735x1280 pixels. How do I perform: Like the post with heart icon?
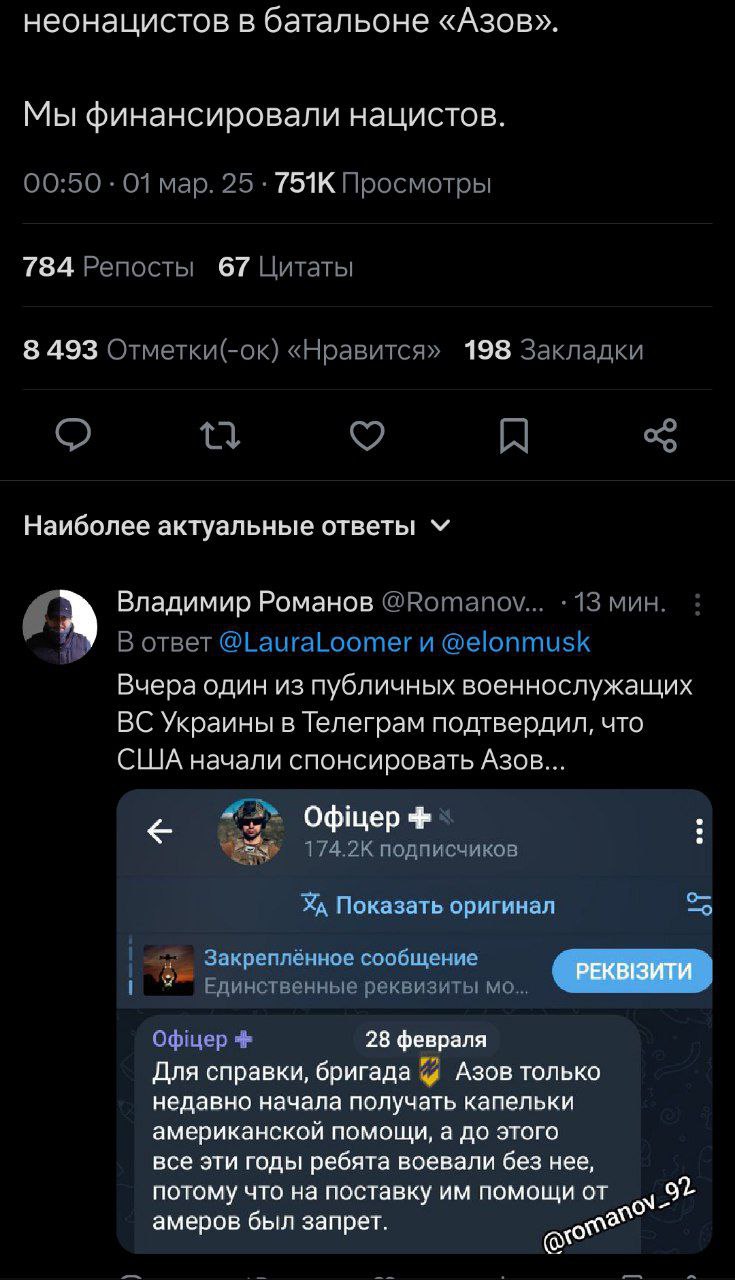[x=367, y=436]
